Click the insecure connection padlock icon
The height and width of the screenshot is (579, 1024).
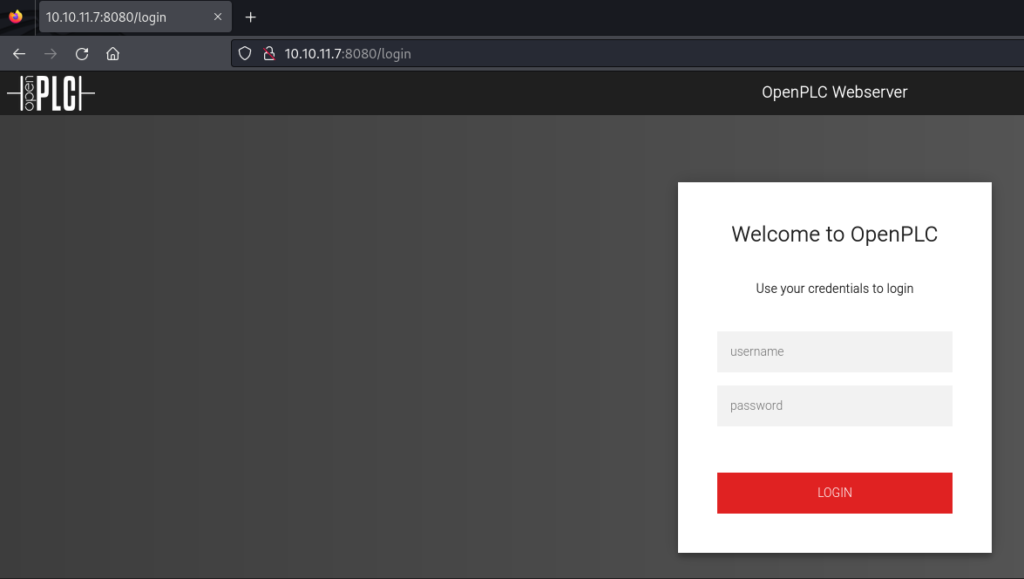268,54
